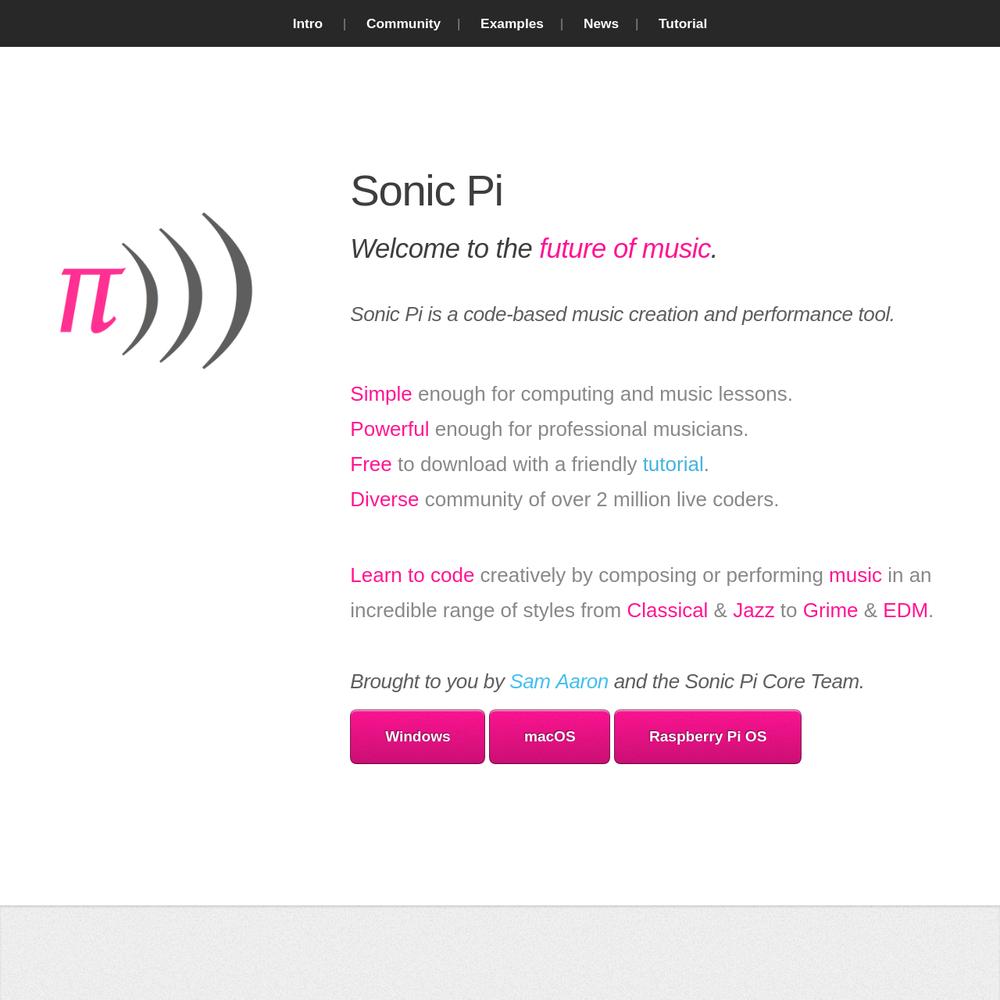Click the Windows download button
Image resolution: width=1000 pixels, height=1000 pixels.
tap(417, 737)
